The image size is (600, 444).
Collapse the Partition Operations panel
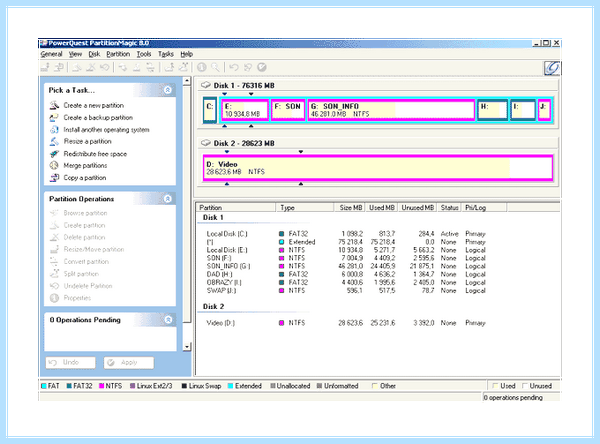coord(168,199)
